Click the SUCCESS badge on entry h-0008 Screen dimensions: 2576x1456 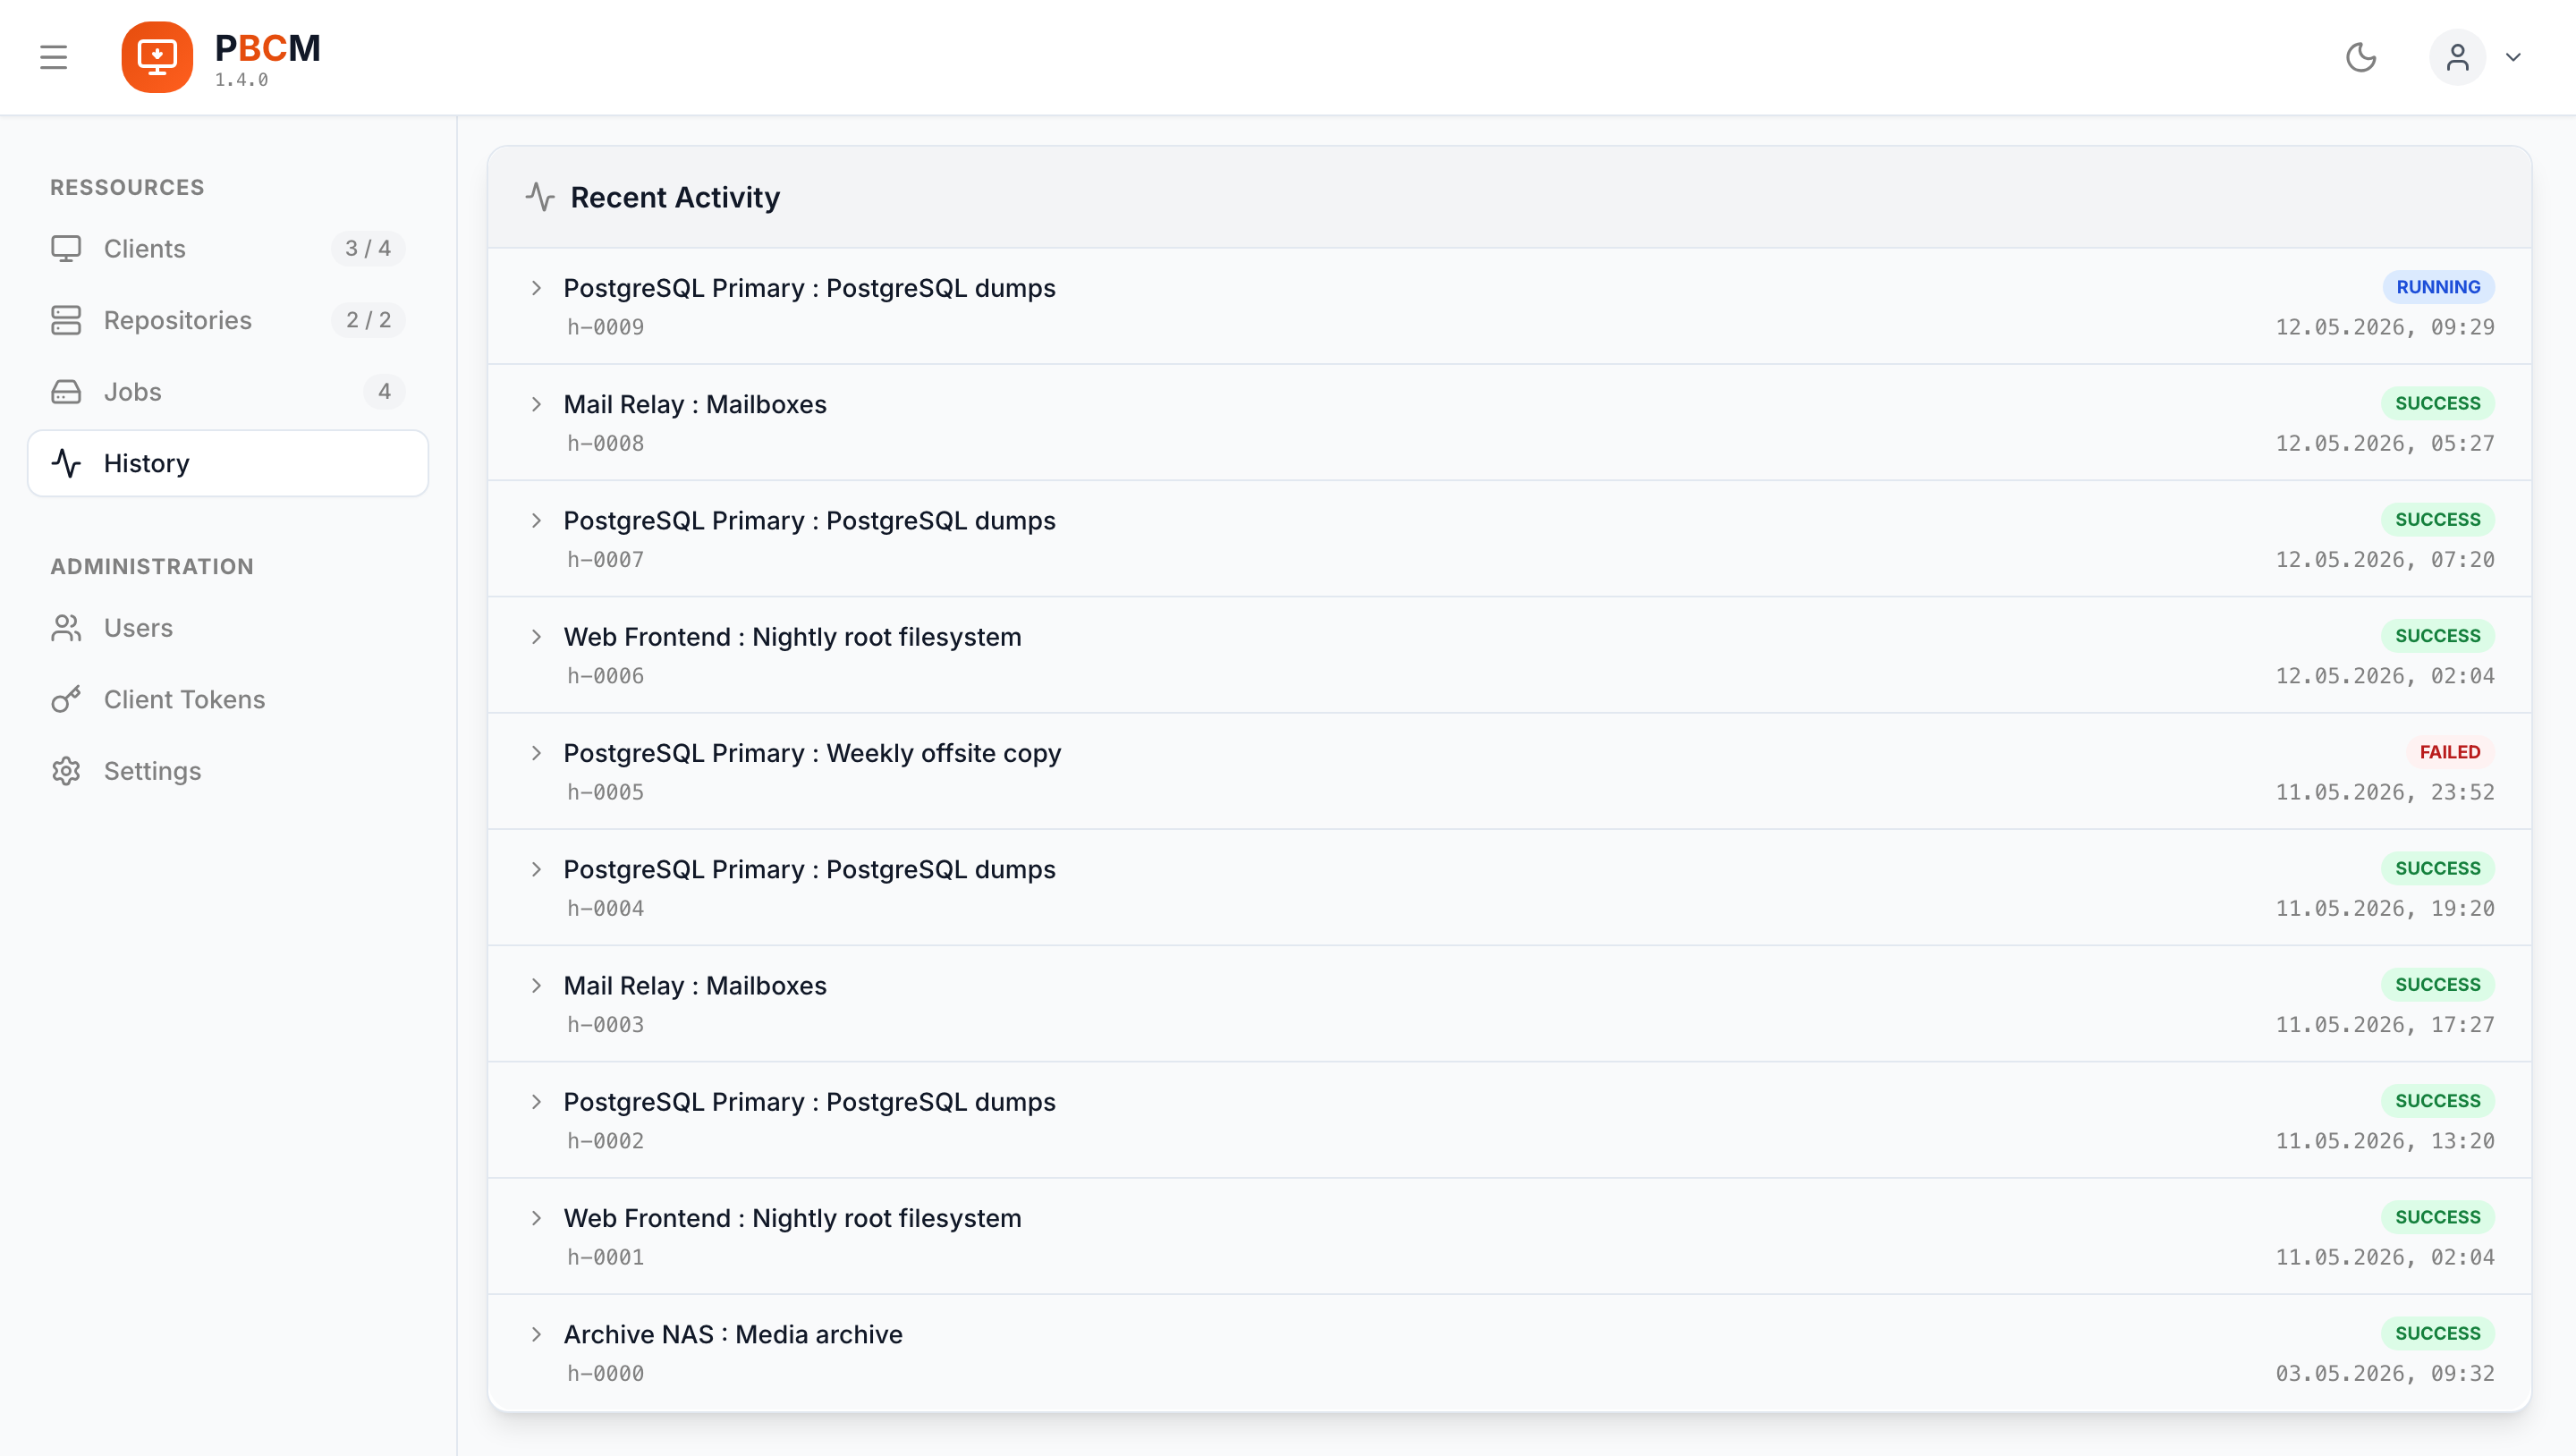(x=2438, y=403)
